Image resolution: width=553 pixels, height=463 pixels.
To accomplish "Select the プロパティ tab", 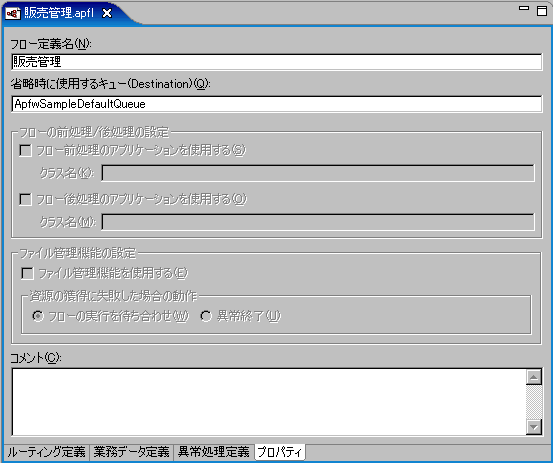I will click(280, 452).
